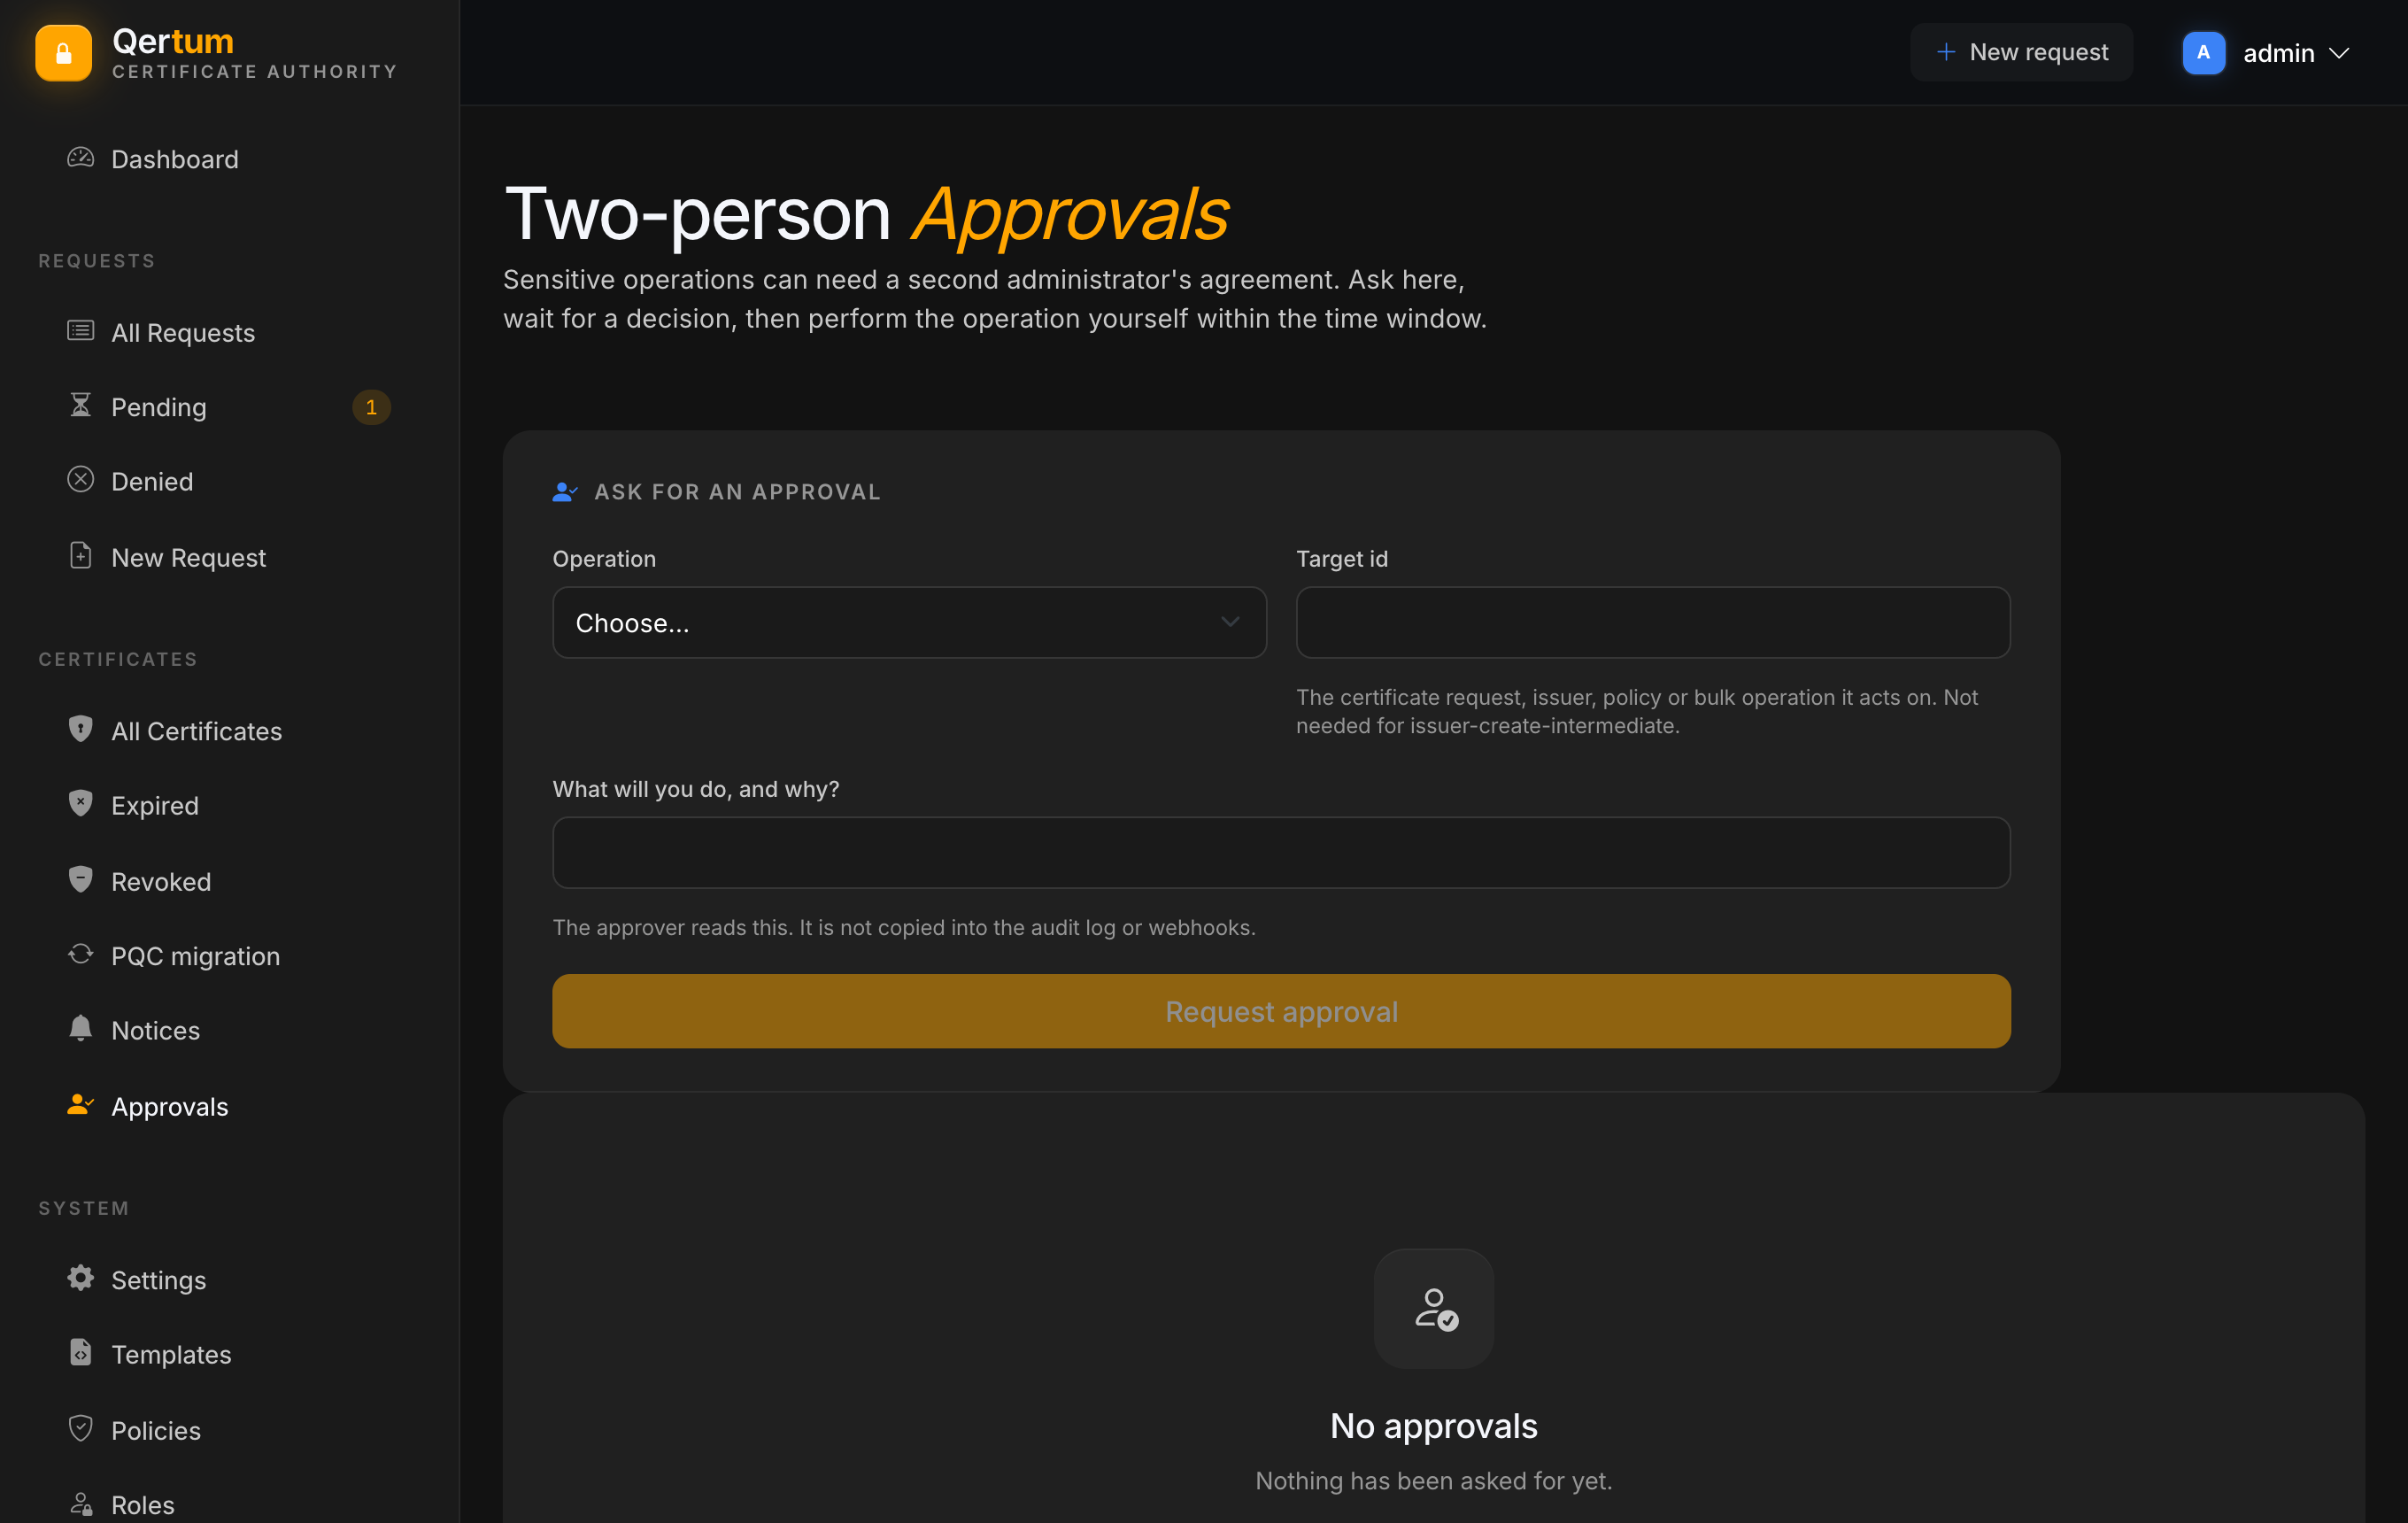
Task: Click the All Requests list icon
Action: (80, 331)
